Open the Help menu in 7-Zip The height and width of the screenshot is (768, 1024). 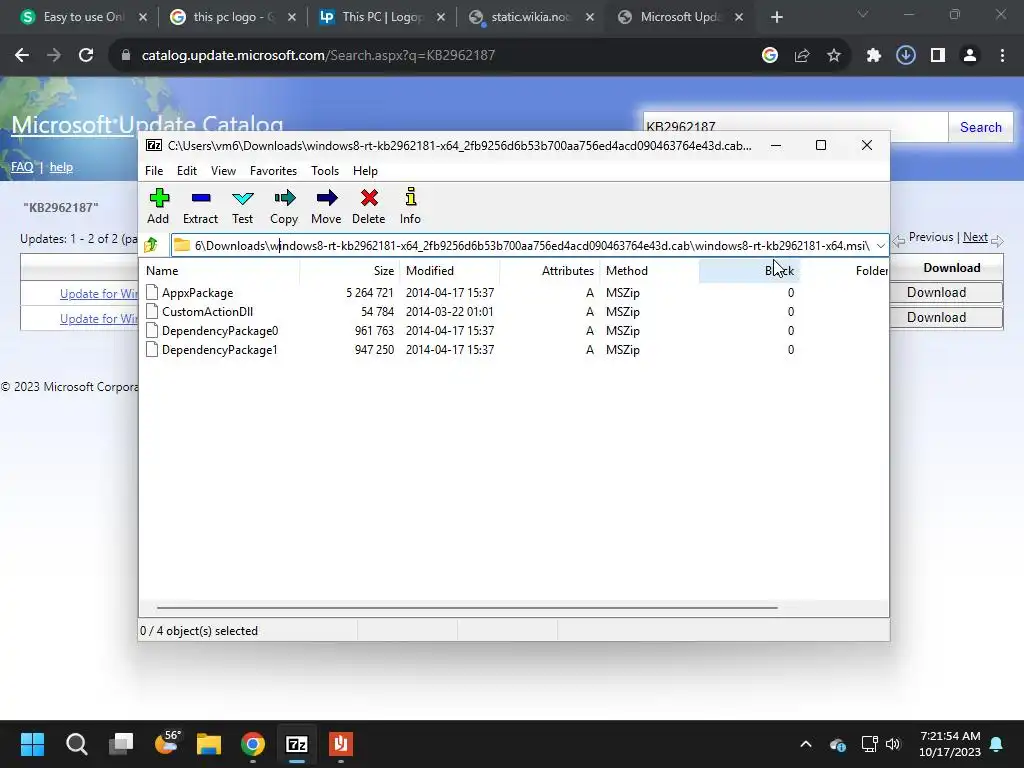[365, 170]
